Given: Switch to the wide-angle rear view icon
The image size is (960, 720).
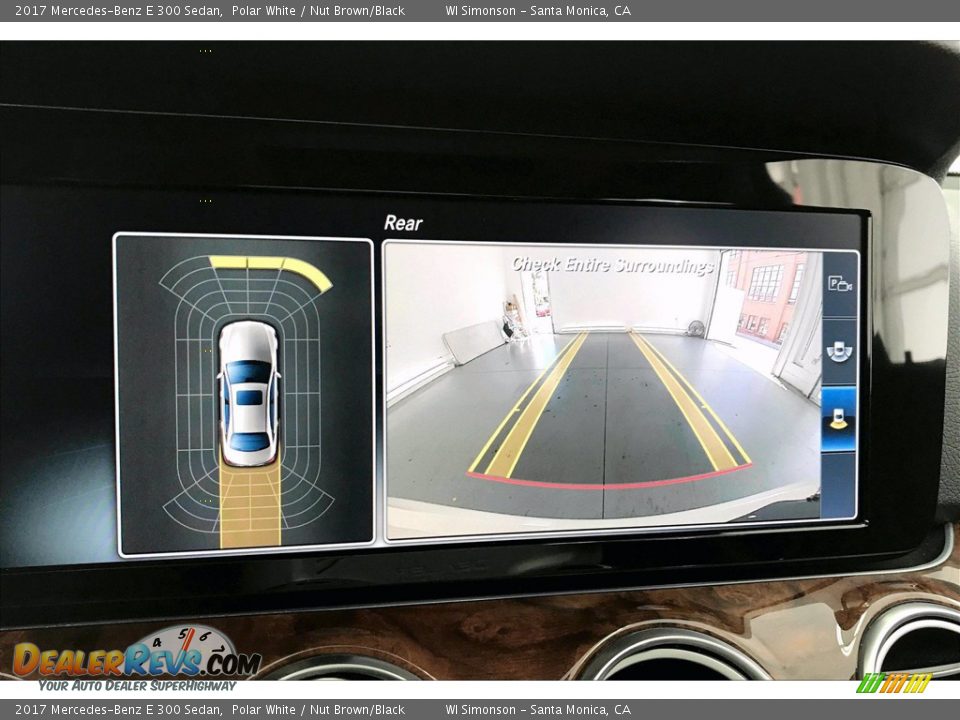Looking at the screenshot, I should coord(839,351).
